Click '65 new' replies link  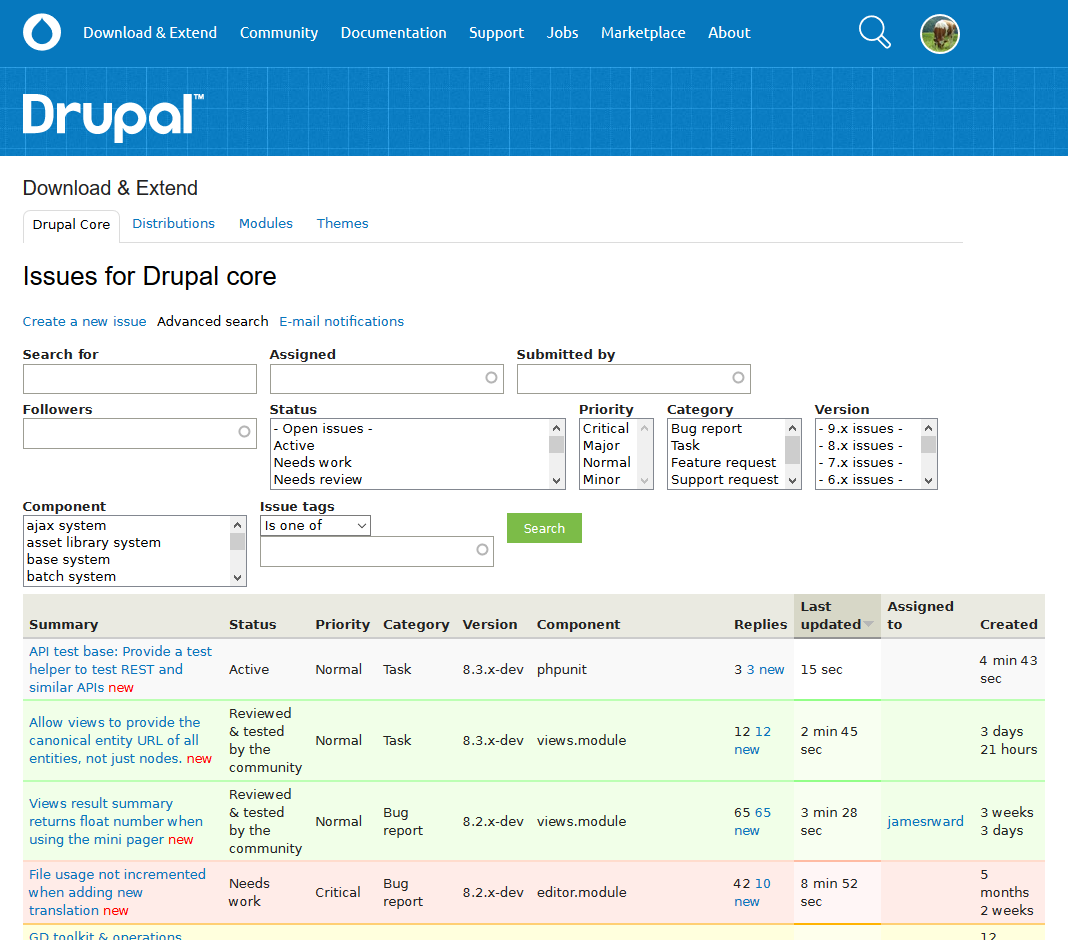(x=753, y=821)
